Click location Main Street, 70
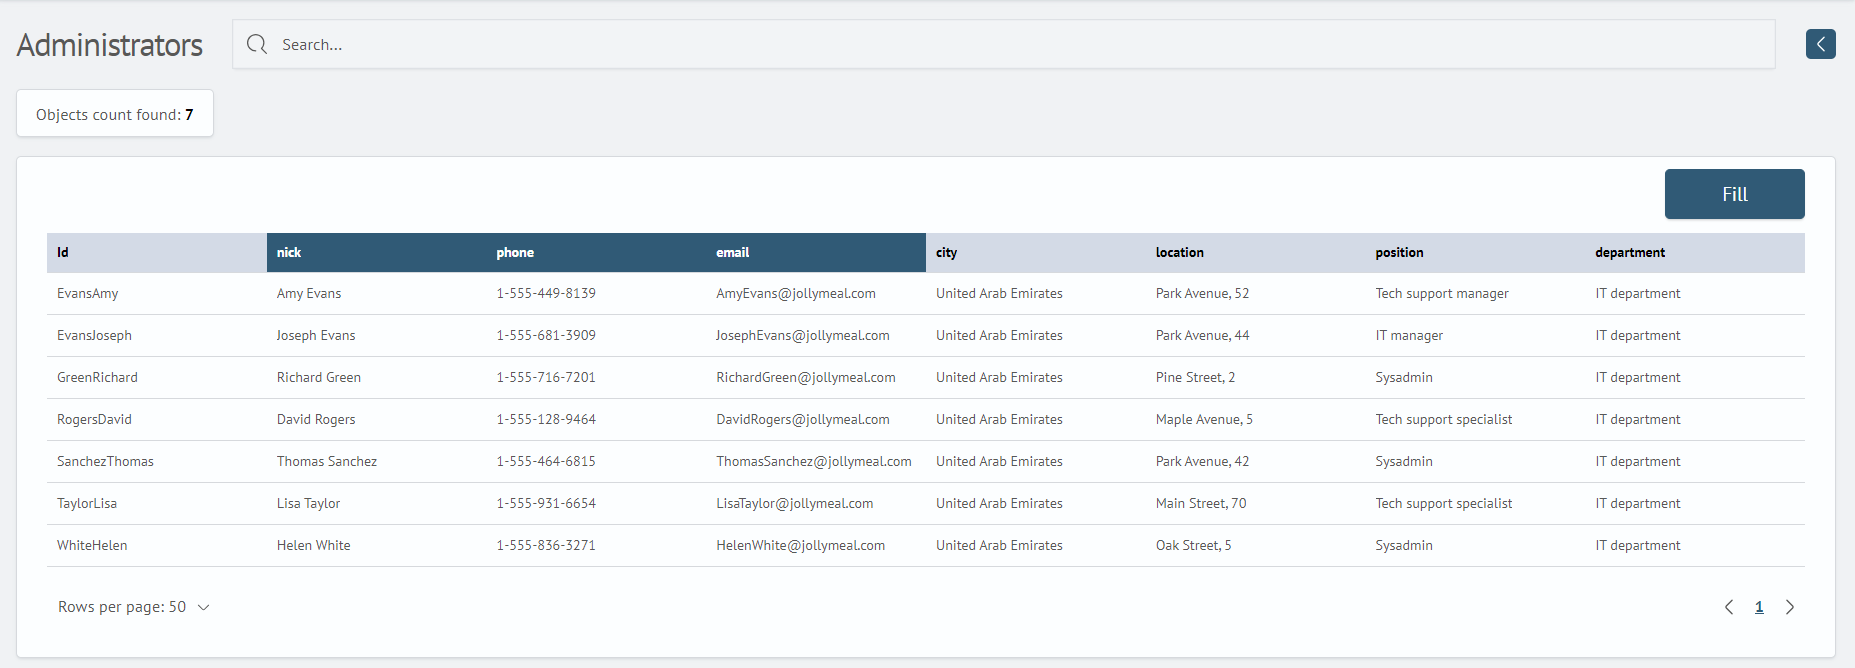 [1201, 503]
